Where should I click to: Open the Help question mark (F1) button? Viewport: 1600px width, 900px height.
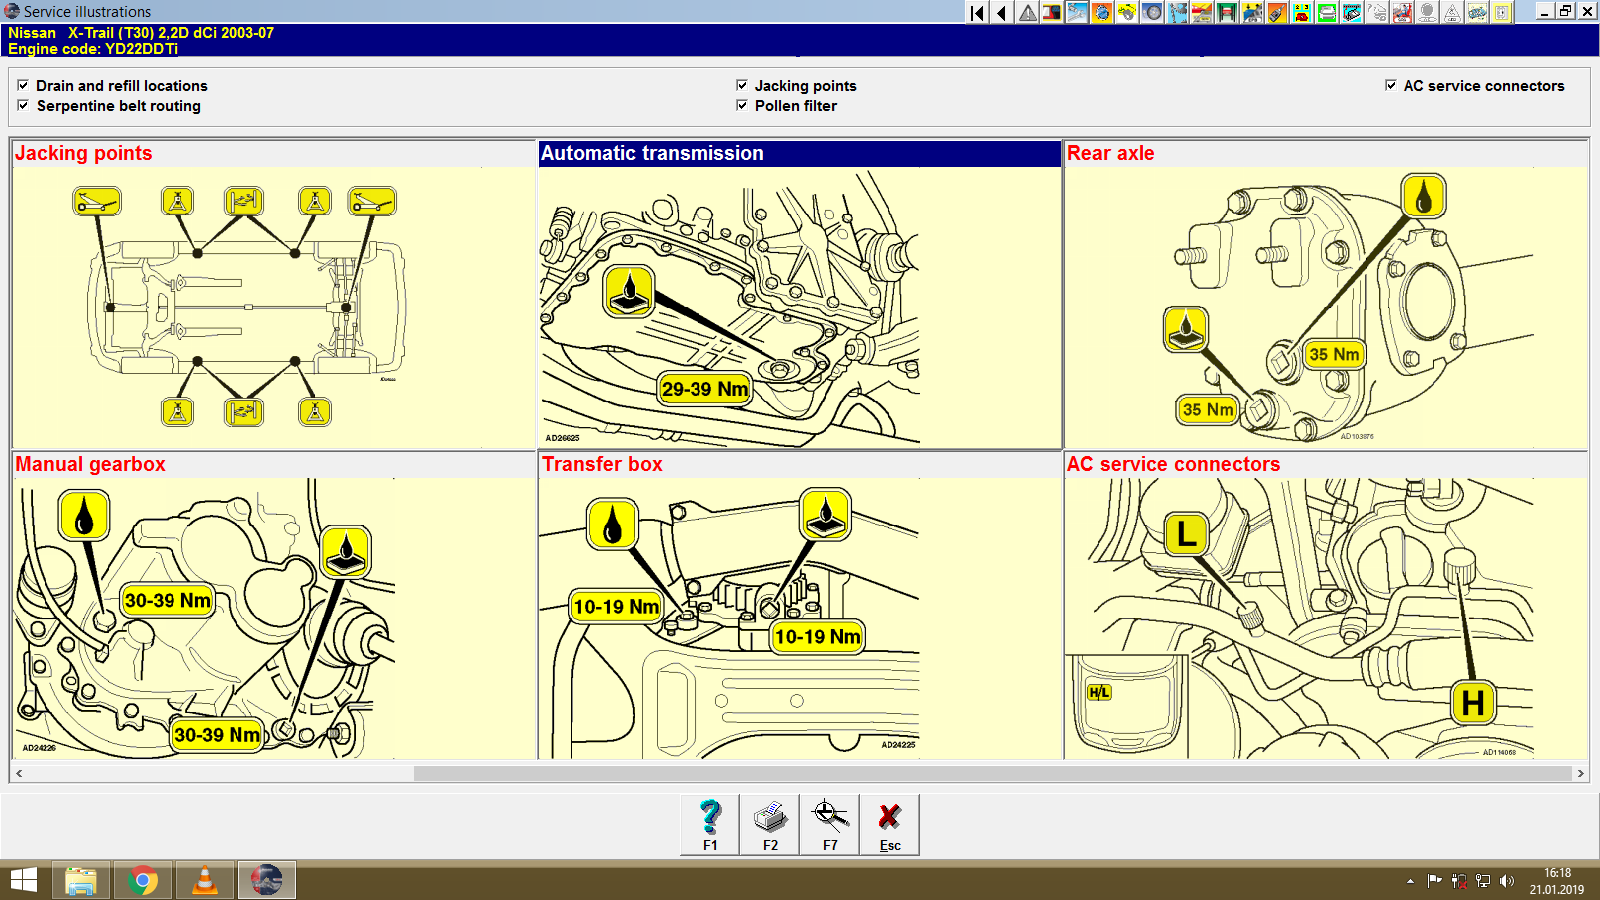709,822
